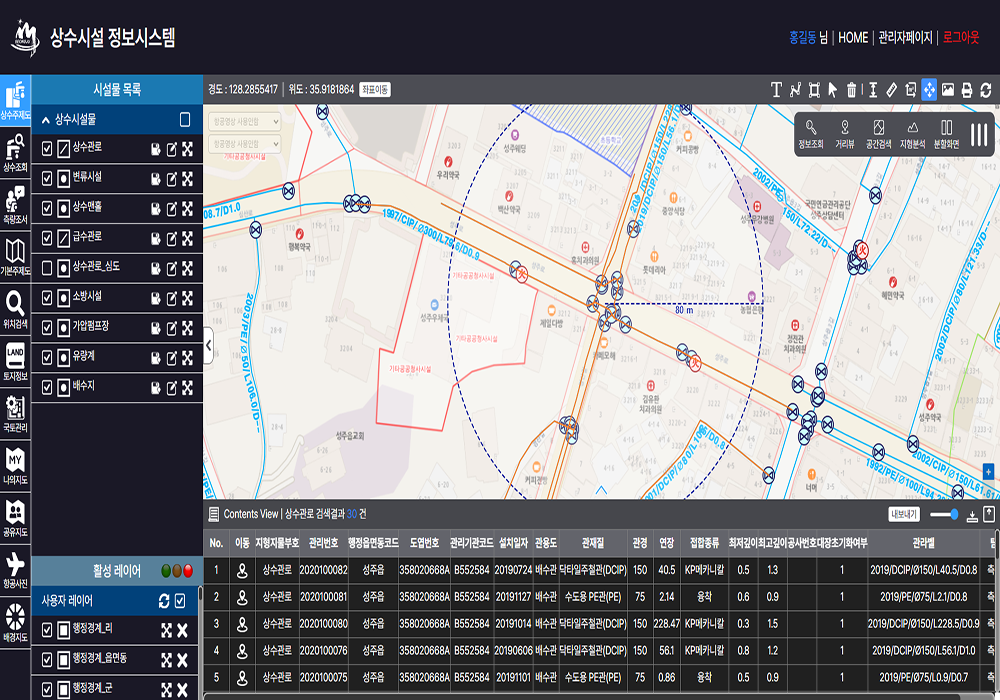The image size is (1000, 700).
Task: Toggle the 유량계 layer checkbox
Action: (47, 358)
